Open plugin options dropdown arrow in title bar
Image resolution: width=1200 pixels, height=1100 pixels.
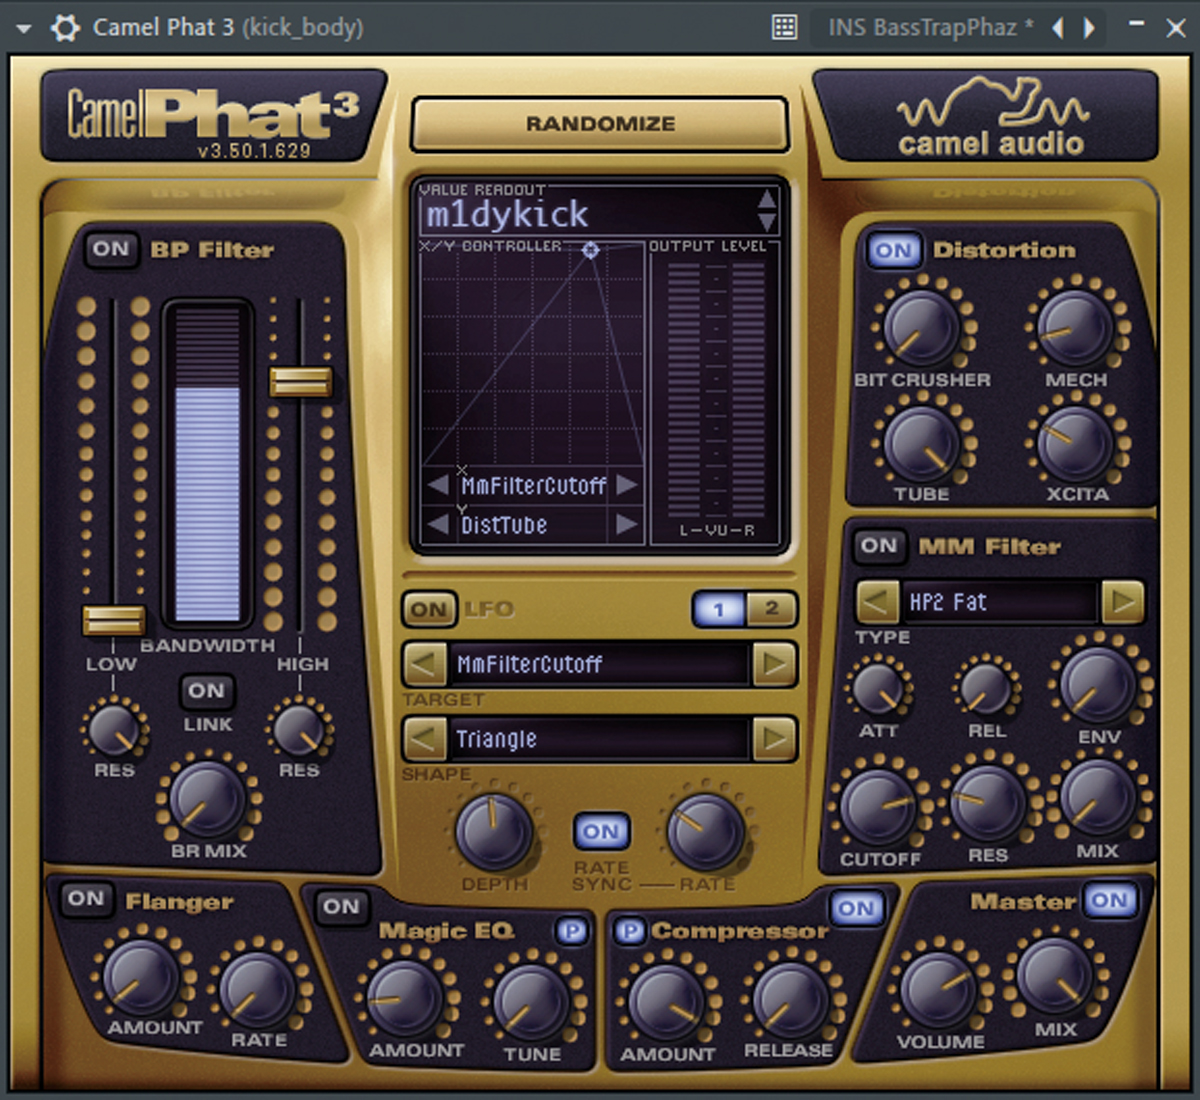click(24, 28)
